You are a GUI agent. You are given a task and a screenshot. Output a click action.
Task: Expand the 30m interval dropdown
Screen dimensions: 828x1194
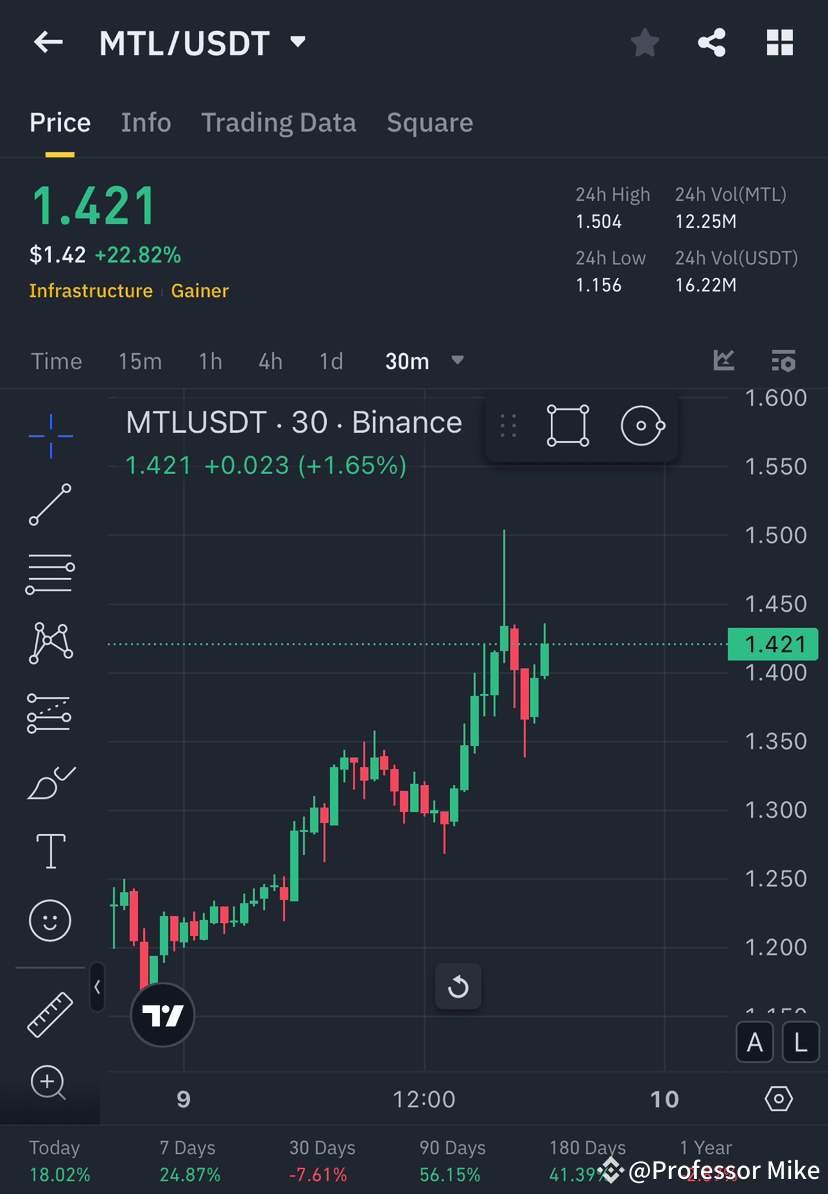coord(457,361)
